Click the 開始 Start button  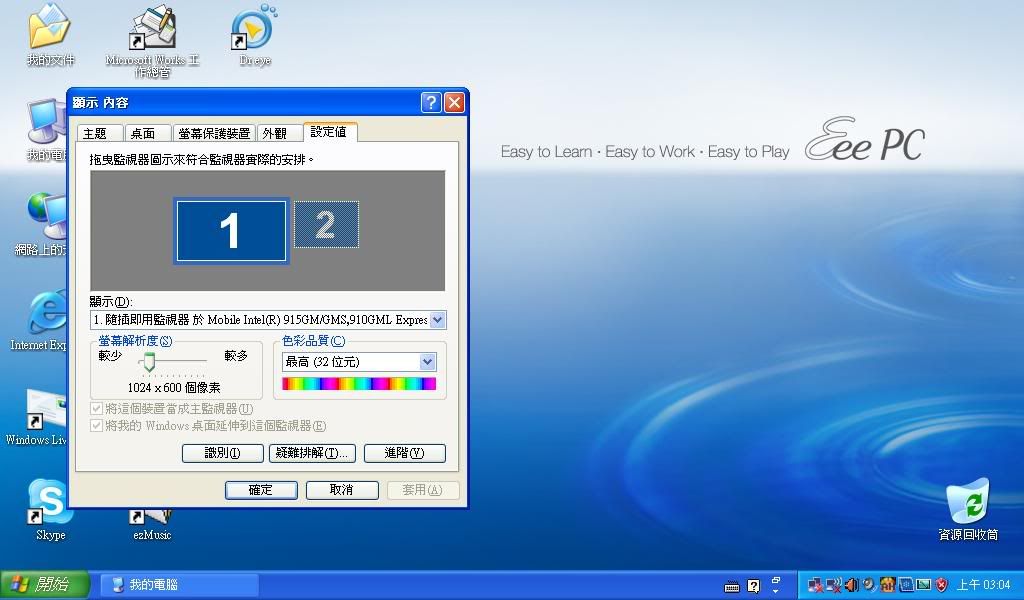[x=45, y=584]
